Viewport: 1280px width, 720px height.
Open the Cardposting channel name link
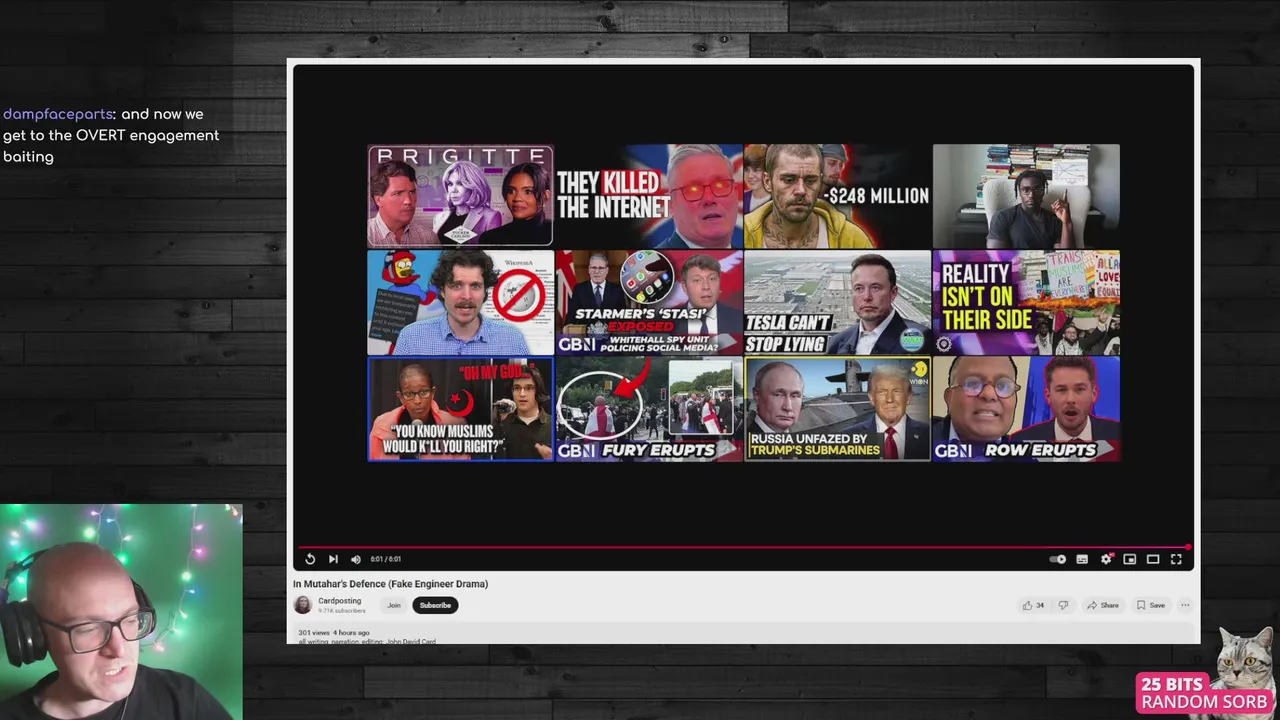[339, 601]
